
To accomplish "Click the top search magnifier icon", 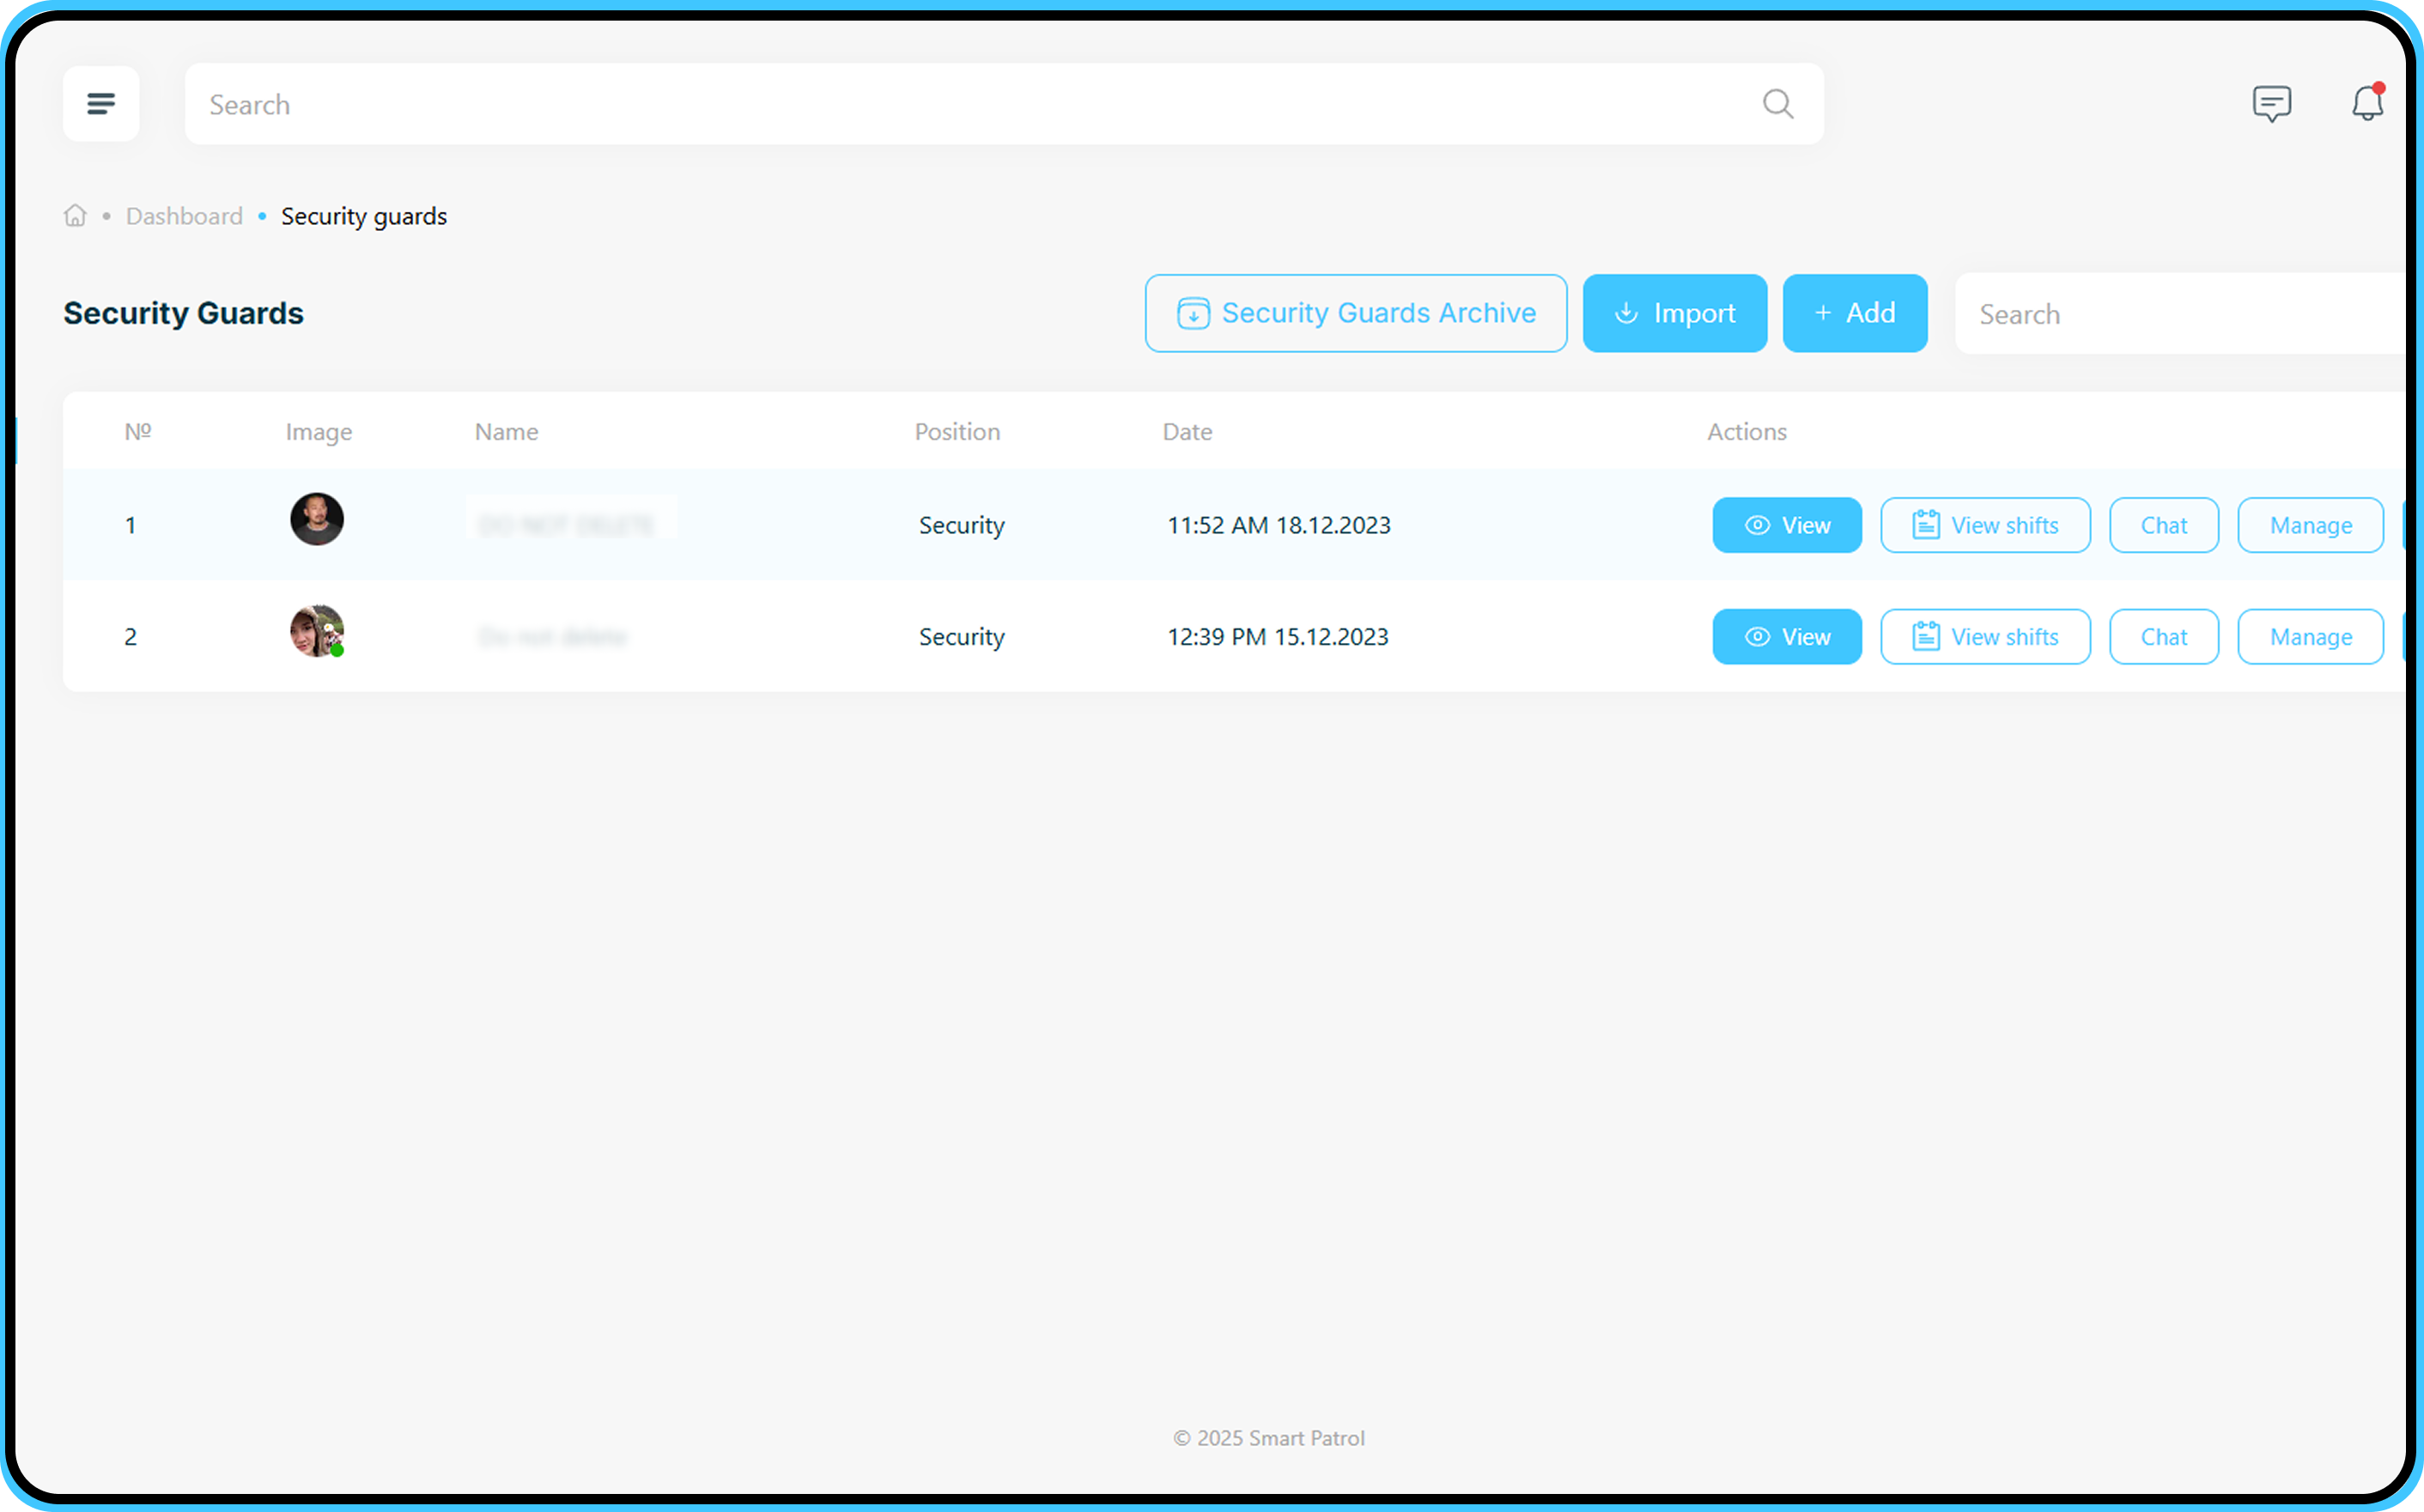I will tap(1777, 103).
